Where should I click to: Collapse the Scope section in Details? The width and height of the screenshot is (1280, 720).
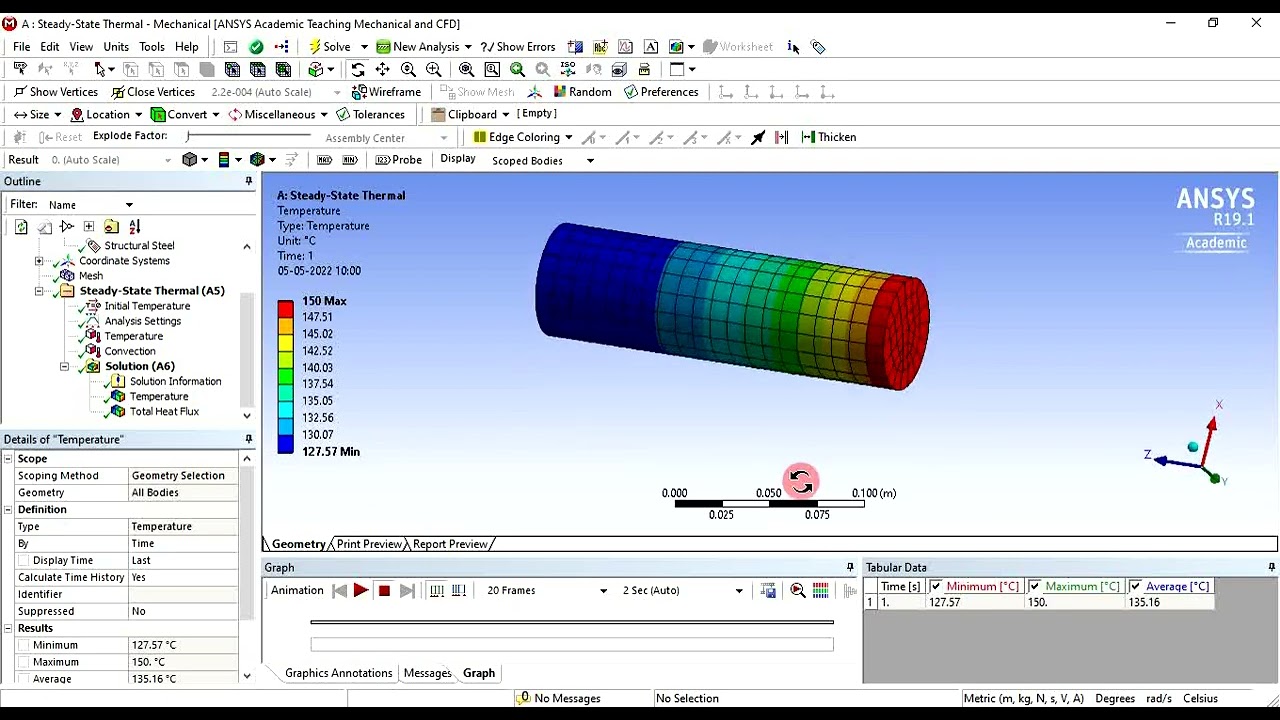[x=8, y=458]
